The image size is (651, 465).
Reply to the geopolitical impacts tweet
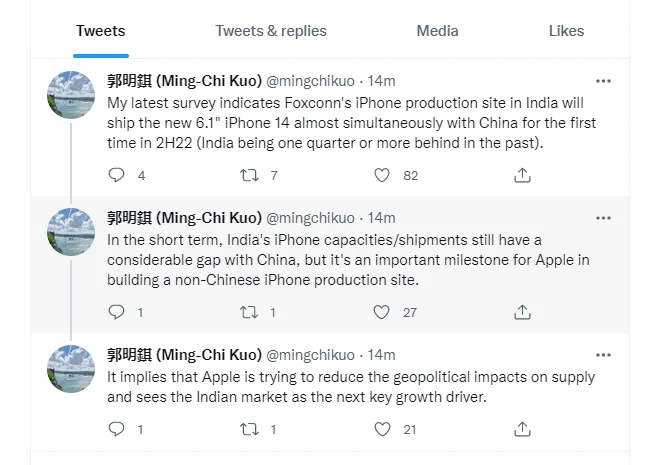[x=116, y=429]
